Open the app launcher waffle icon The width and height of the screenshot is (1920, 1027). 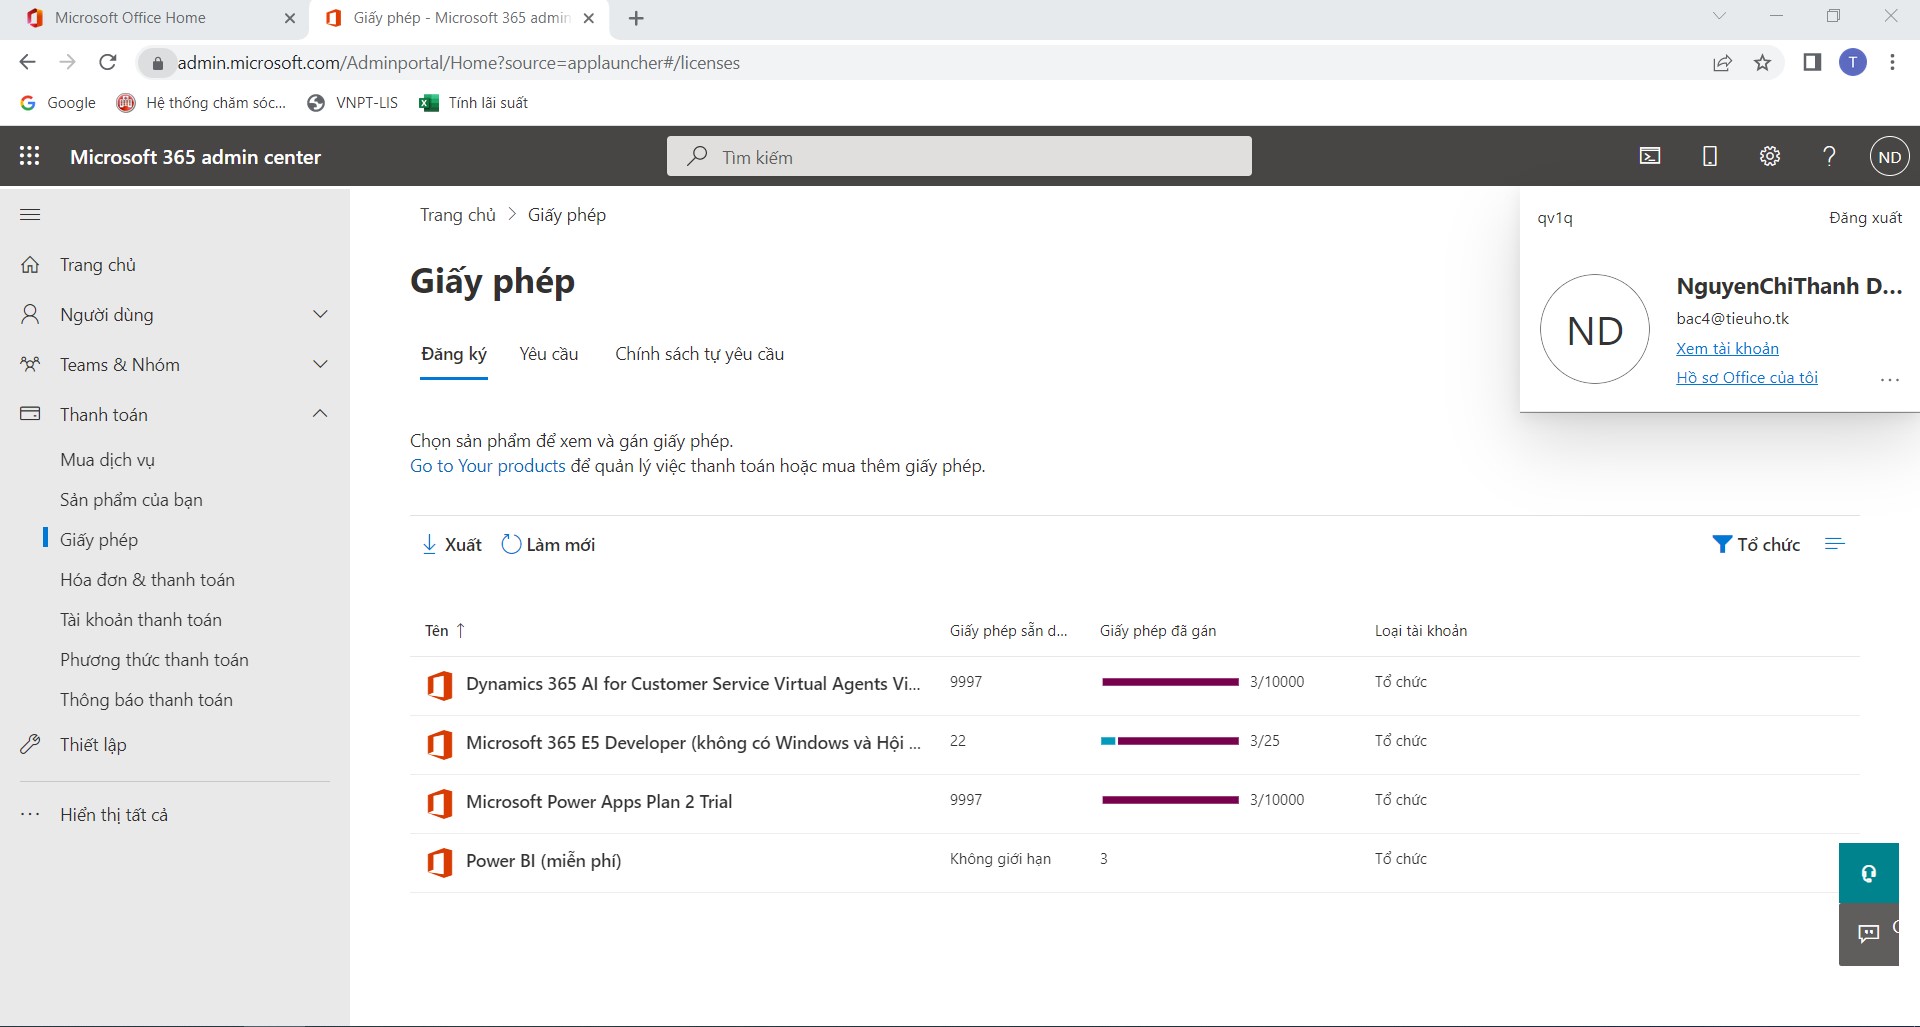[30, 156]
